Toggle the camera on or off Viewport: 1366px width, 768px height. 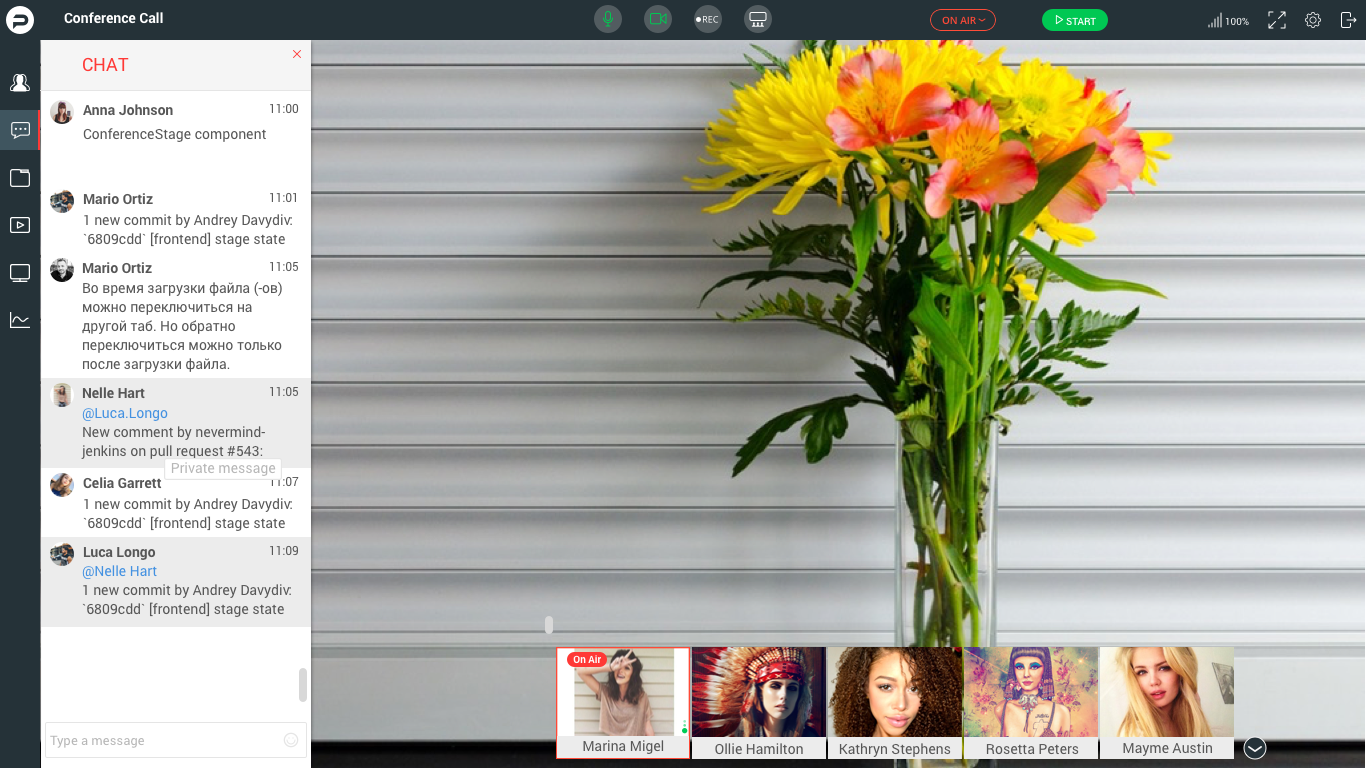[657, 20]
